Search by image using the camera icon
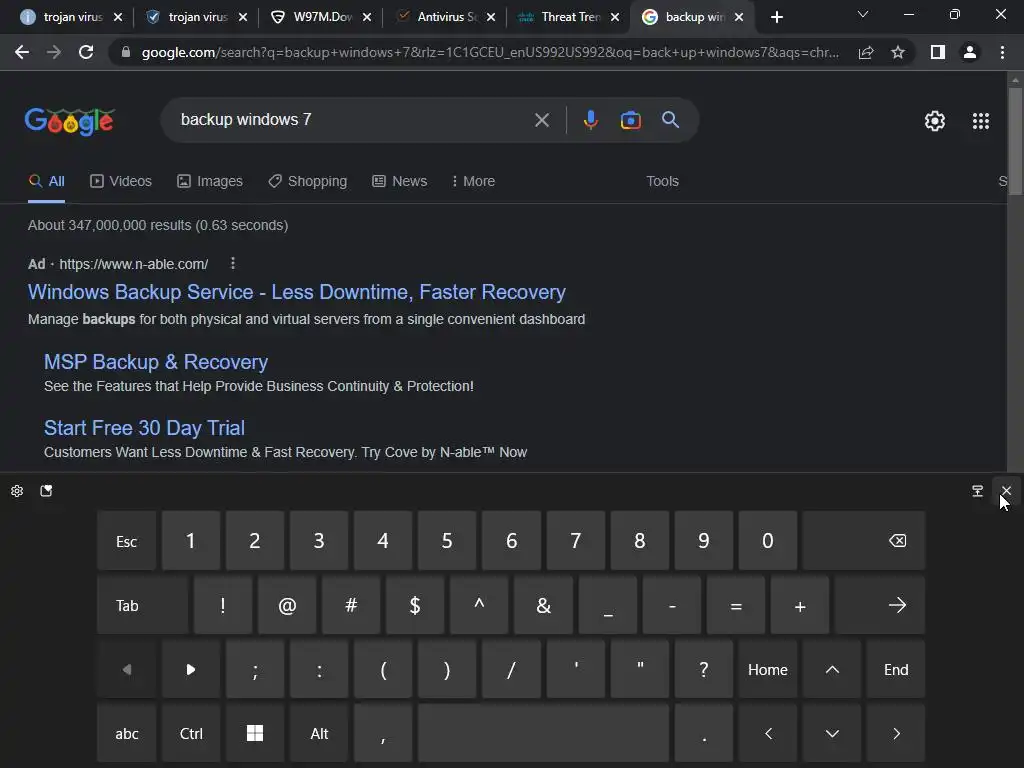1024x768 pixels. click(x=630, y=120)
